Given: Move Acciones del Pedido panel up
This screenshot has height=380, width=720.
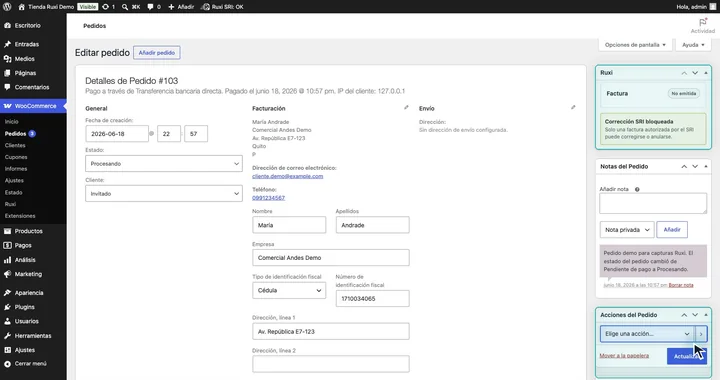Looking at the screenshot, I should (x=684, y=315).
